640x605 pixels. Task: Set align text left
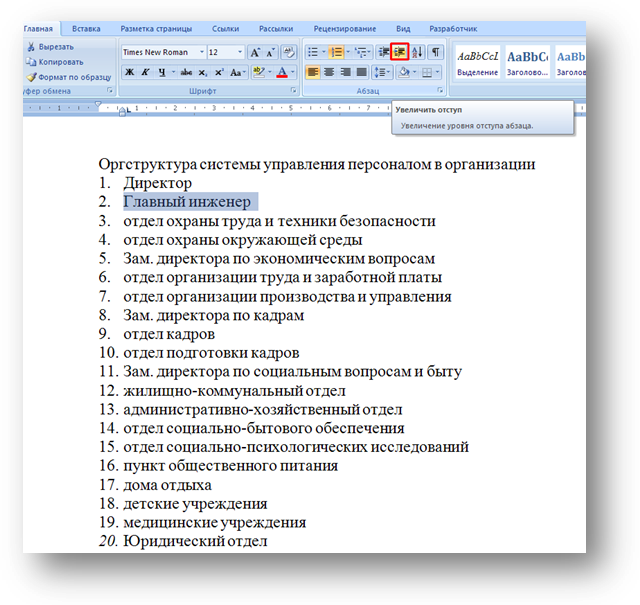click(313, 72)
